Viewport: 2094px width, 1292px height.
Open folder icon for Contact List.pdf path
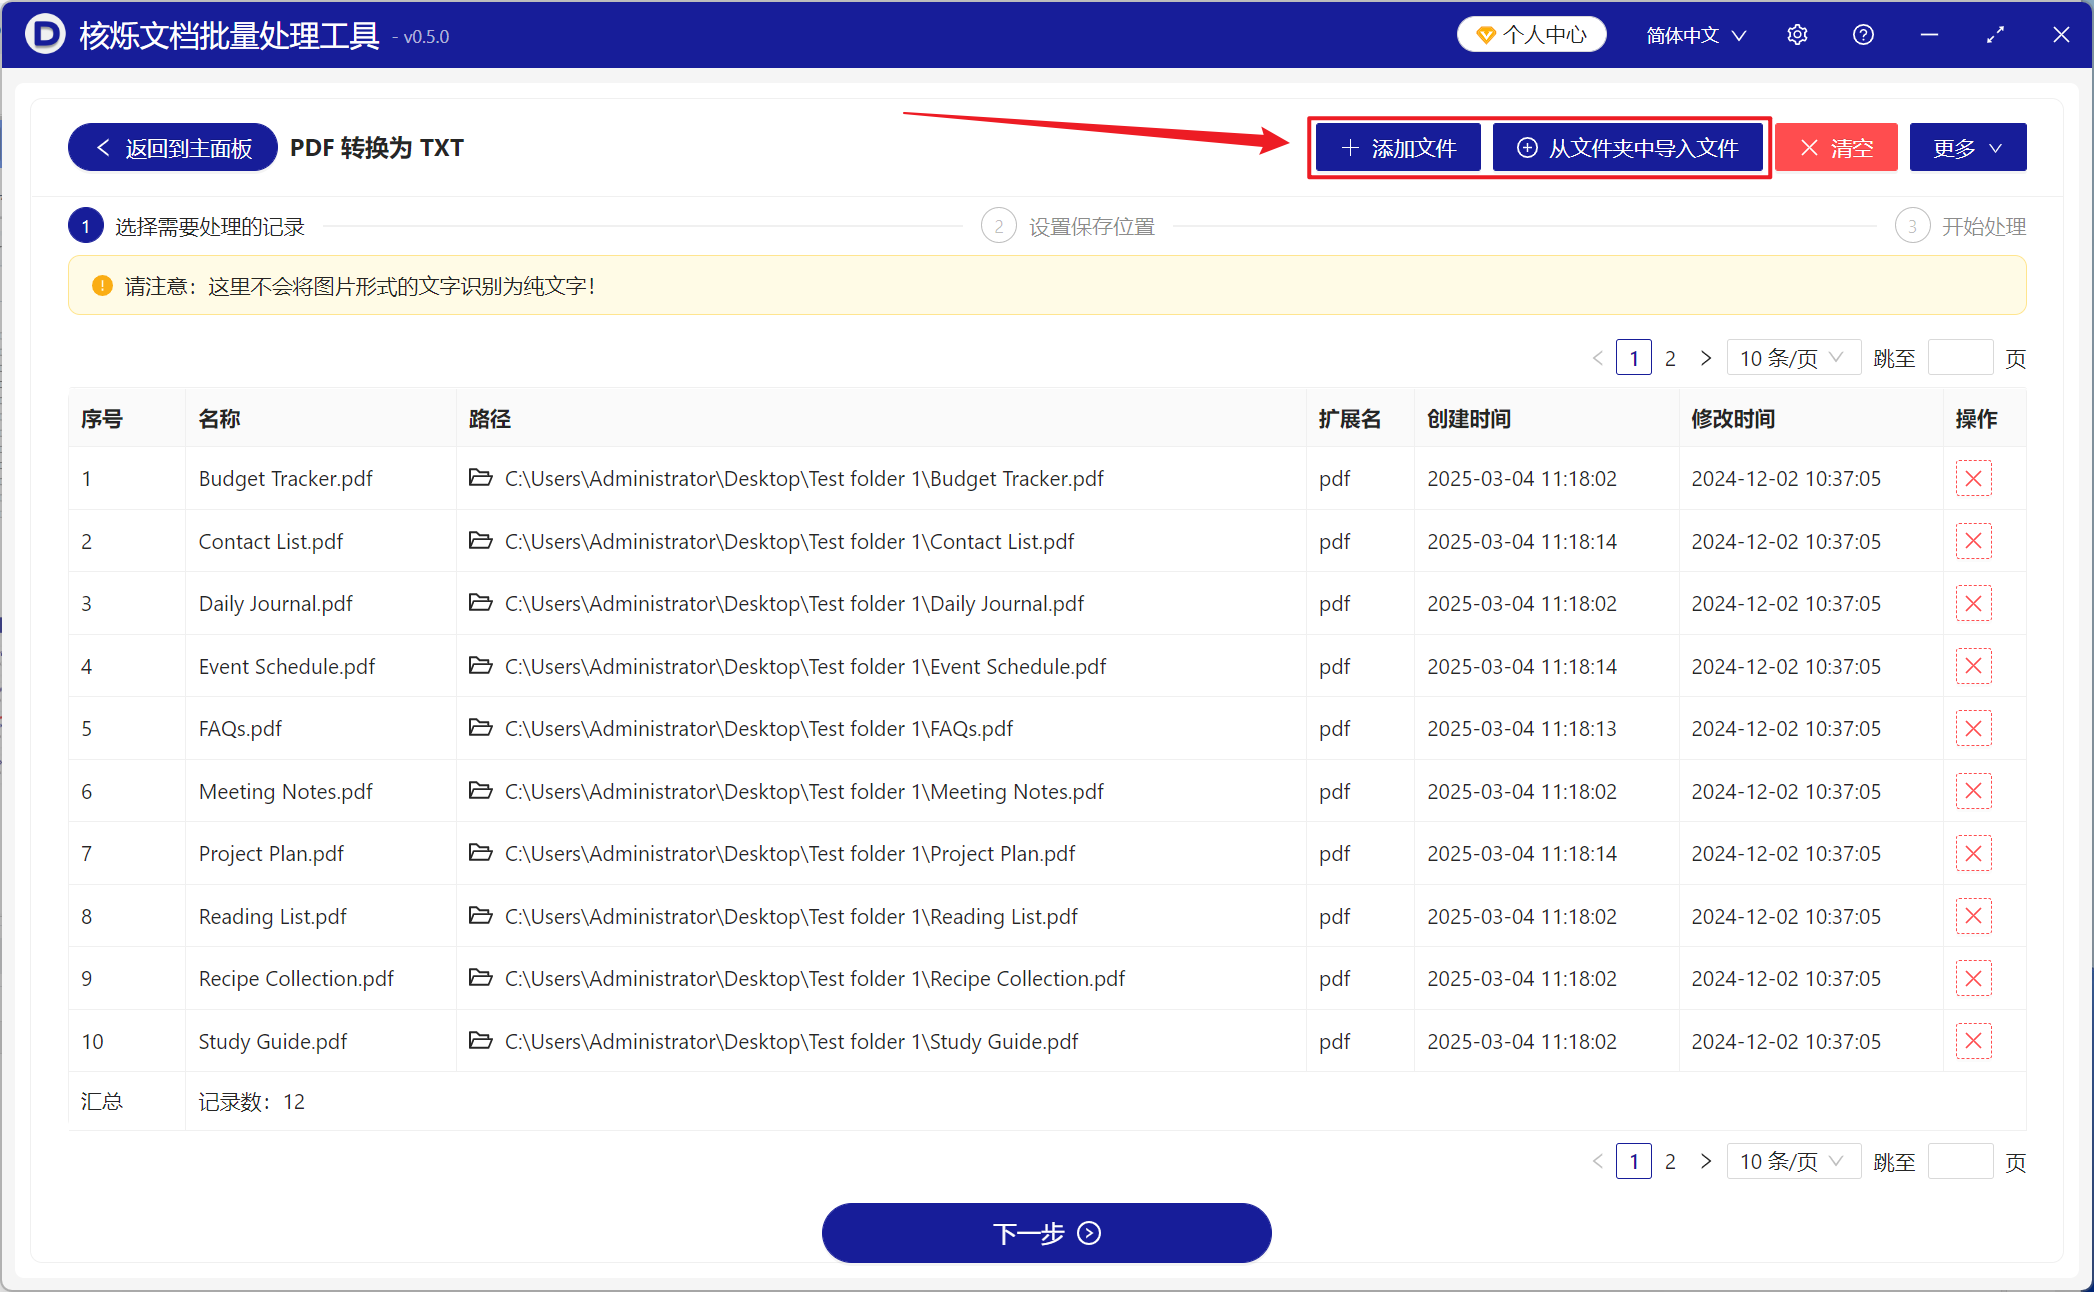pos(481,541)
